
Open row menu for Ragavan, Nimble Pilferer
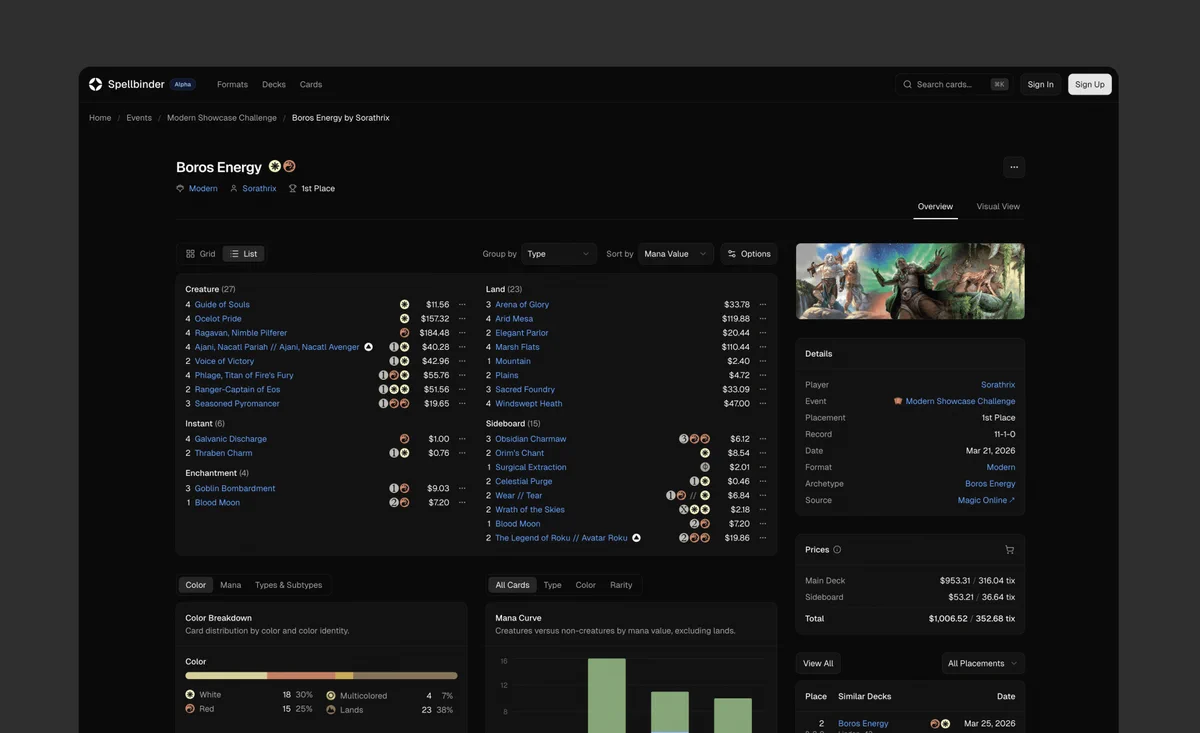pyautogui.click(x=462, y=333)
